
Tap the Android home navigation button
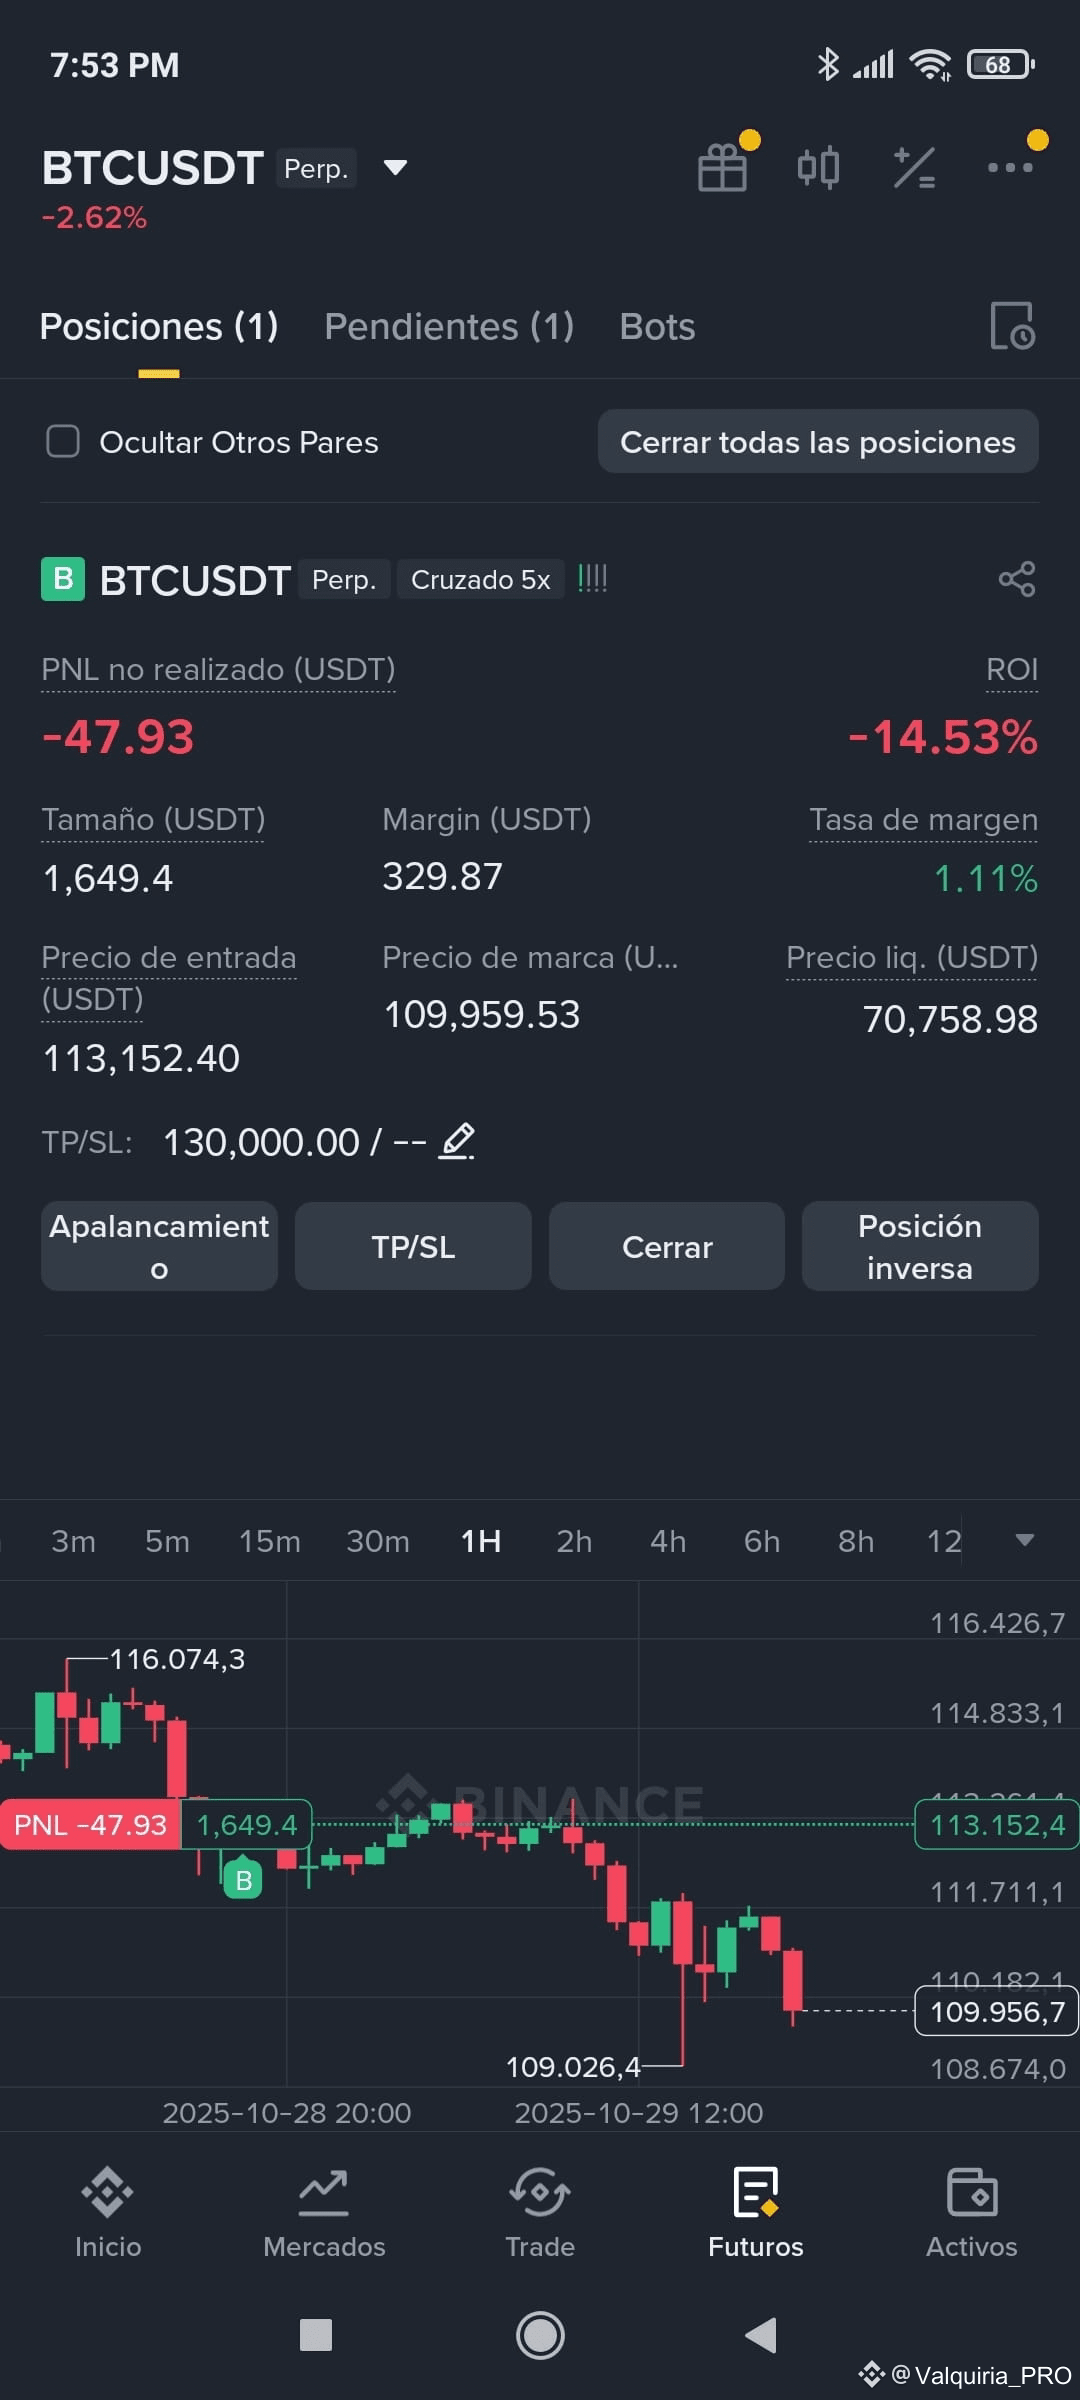point(540,2335)
